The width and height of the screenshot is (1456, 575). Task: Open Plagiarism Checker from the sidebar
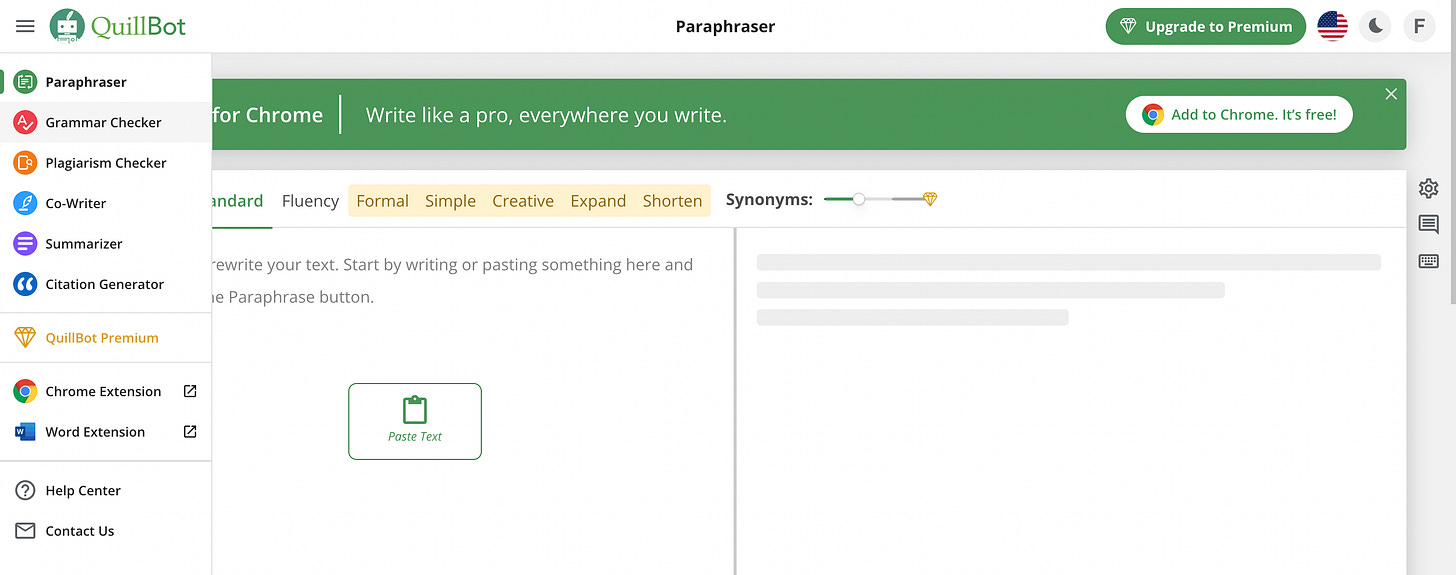pyautogui.click(x=105, y=163)
